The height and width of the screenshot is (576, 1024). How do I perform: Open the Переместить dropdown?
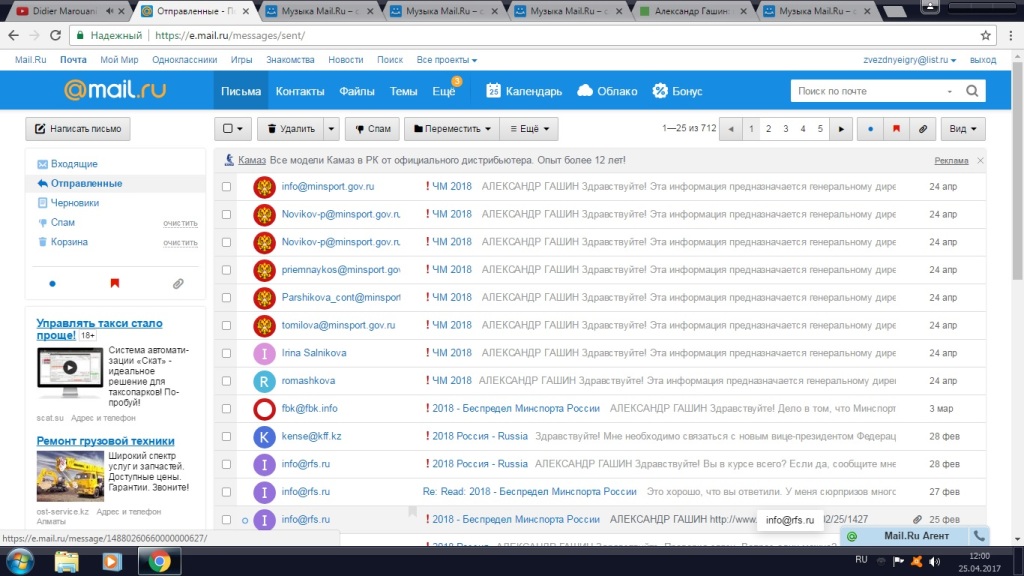[451, 129]
